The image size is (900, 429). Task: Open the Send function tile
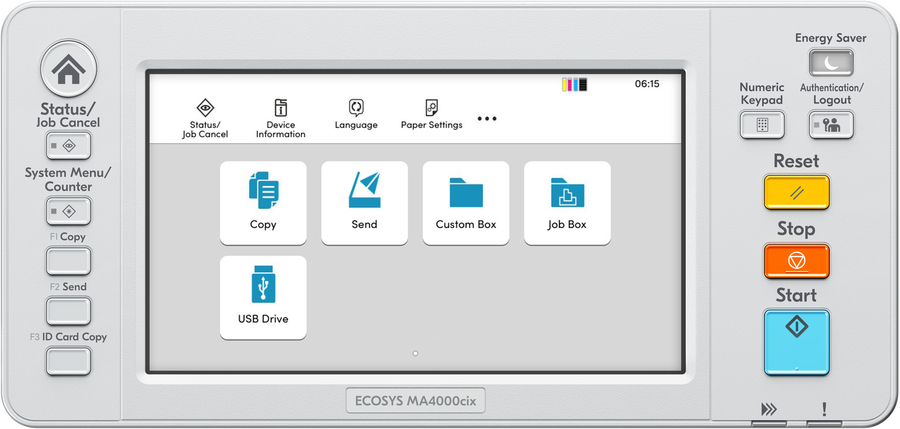[364, 203]
